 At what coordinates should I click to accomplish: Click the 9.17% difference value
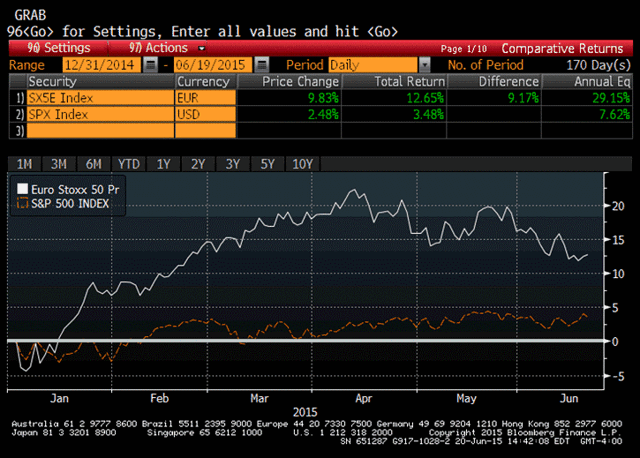point(523,98)
